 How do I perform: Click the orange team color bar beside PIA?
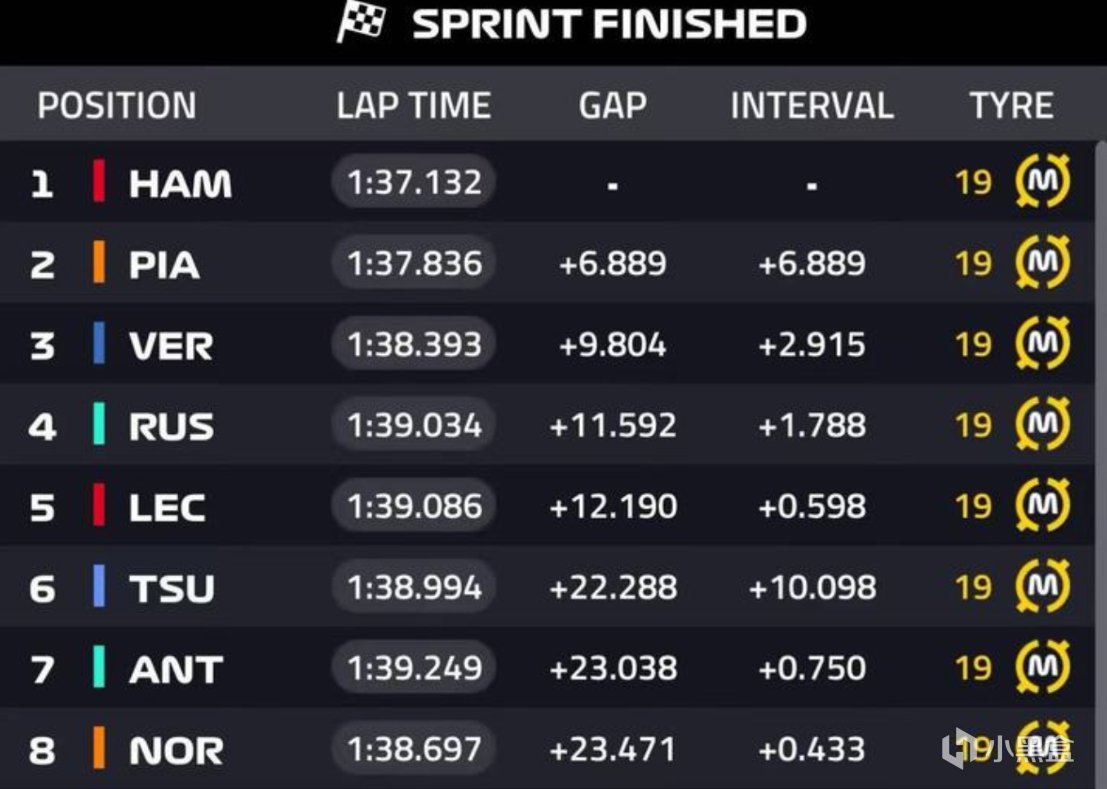[x=99, y=263]
